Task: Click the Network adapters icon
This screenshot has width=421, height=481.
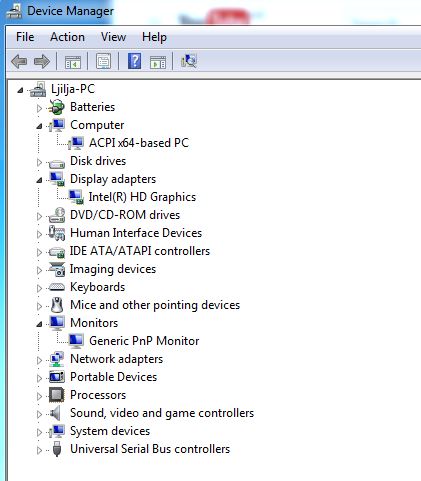Action: point(57,359)
